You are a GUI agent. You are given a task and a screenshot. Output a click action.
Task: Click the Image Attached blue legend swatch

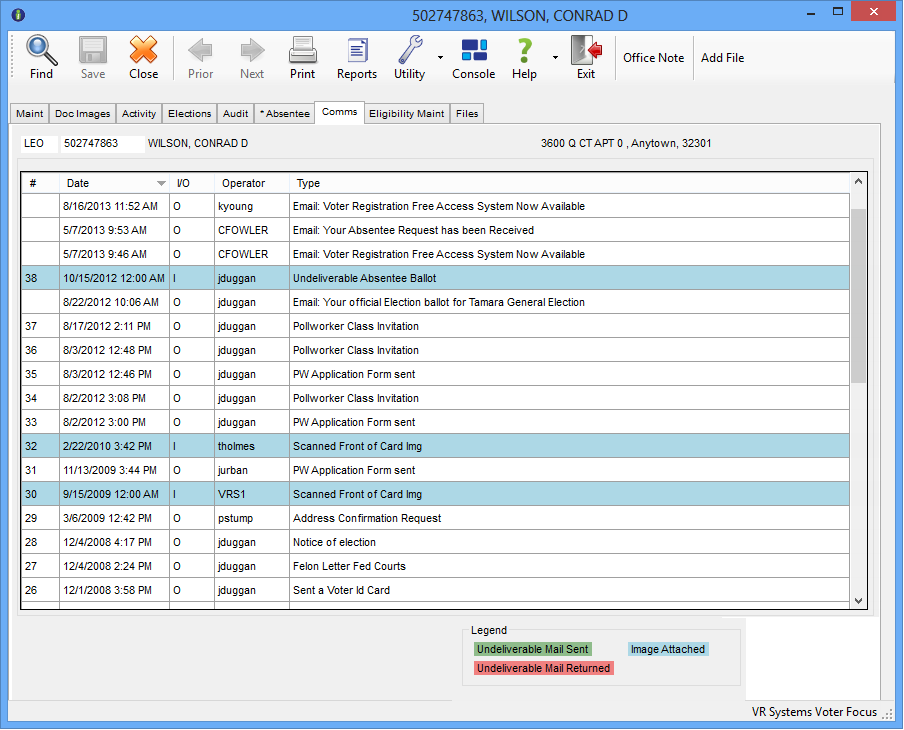click(x=667, y=649)
